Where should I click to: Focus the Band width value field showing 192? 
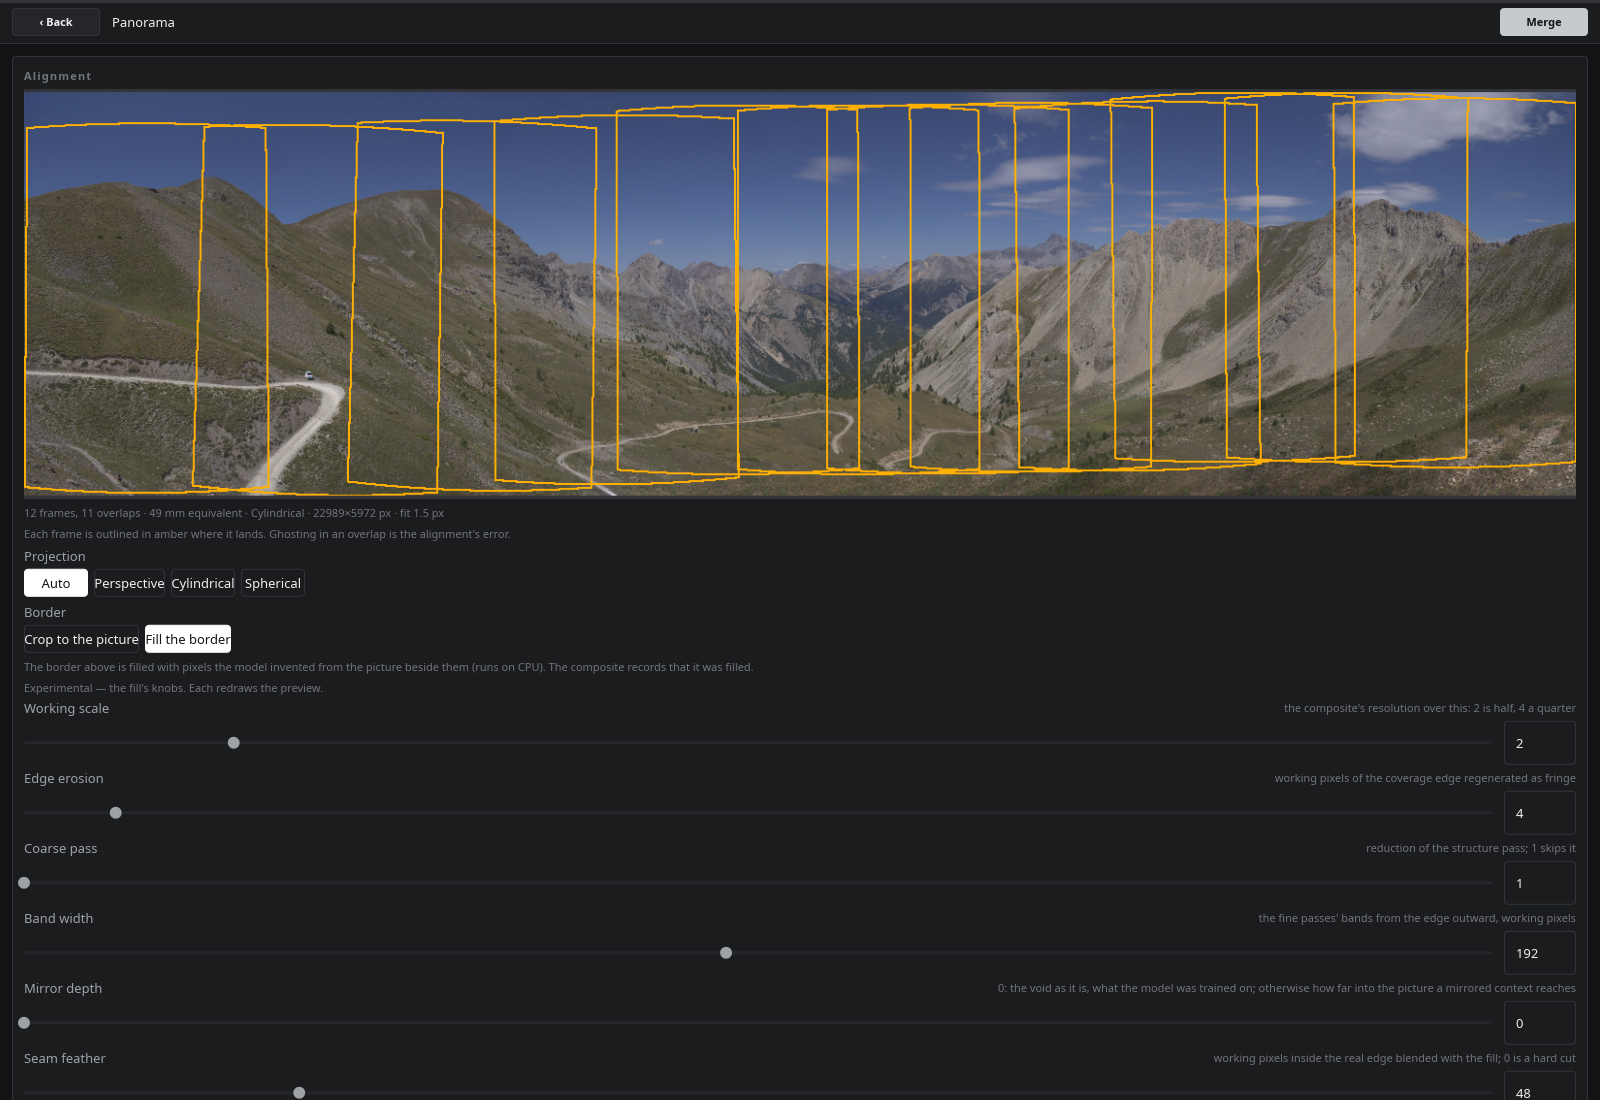coord(1540,953)
